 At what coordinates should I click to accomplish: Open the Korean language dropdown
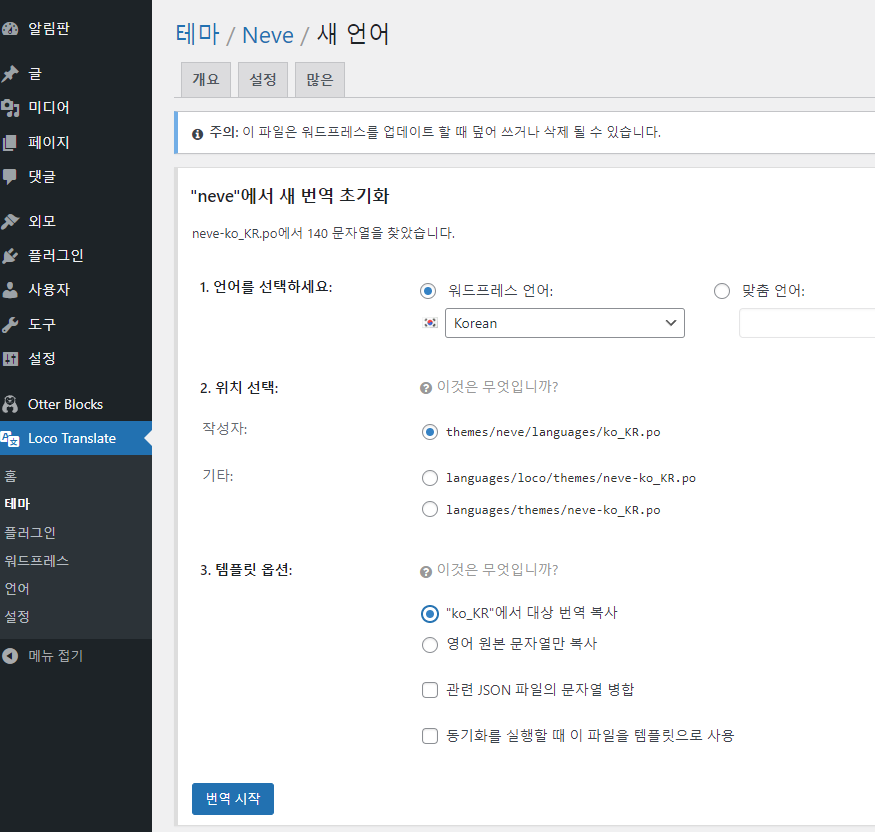click(565, 323)
